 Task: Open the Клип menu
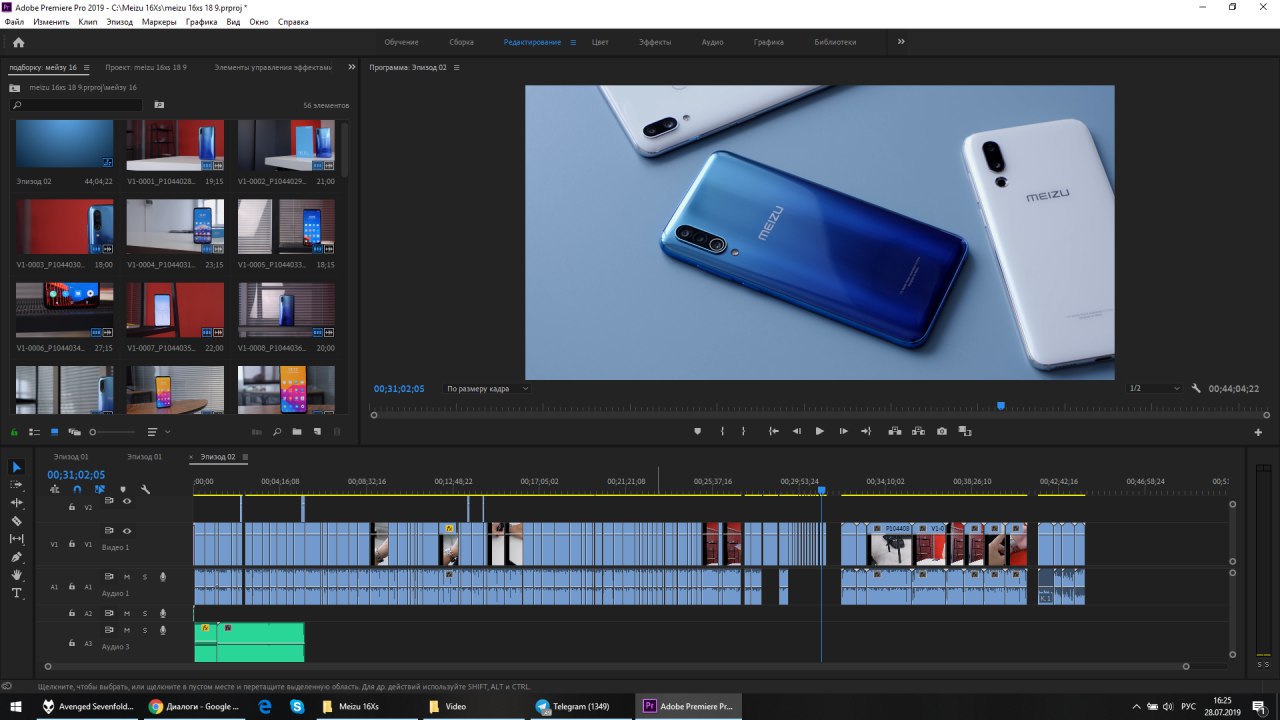88,21
